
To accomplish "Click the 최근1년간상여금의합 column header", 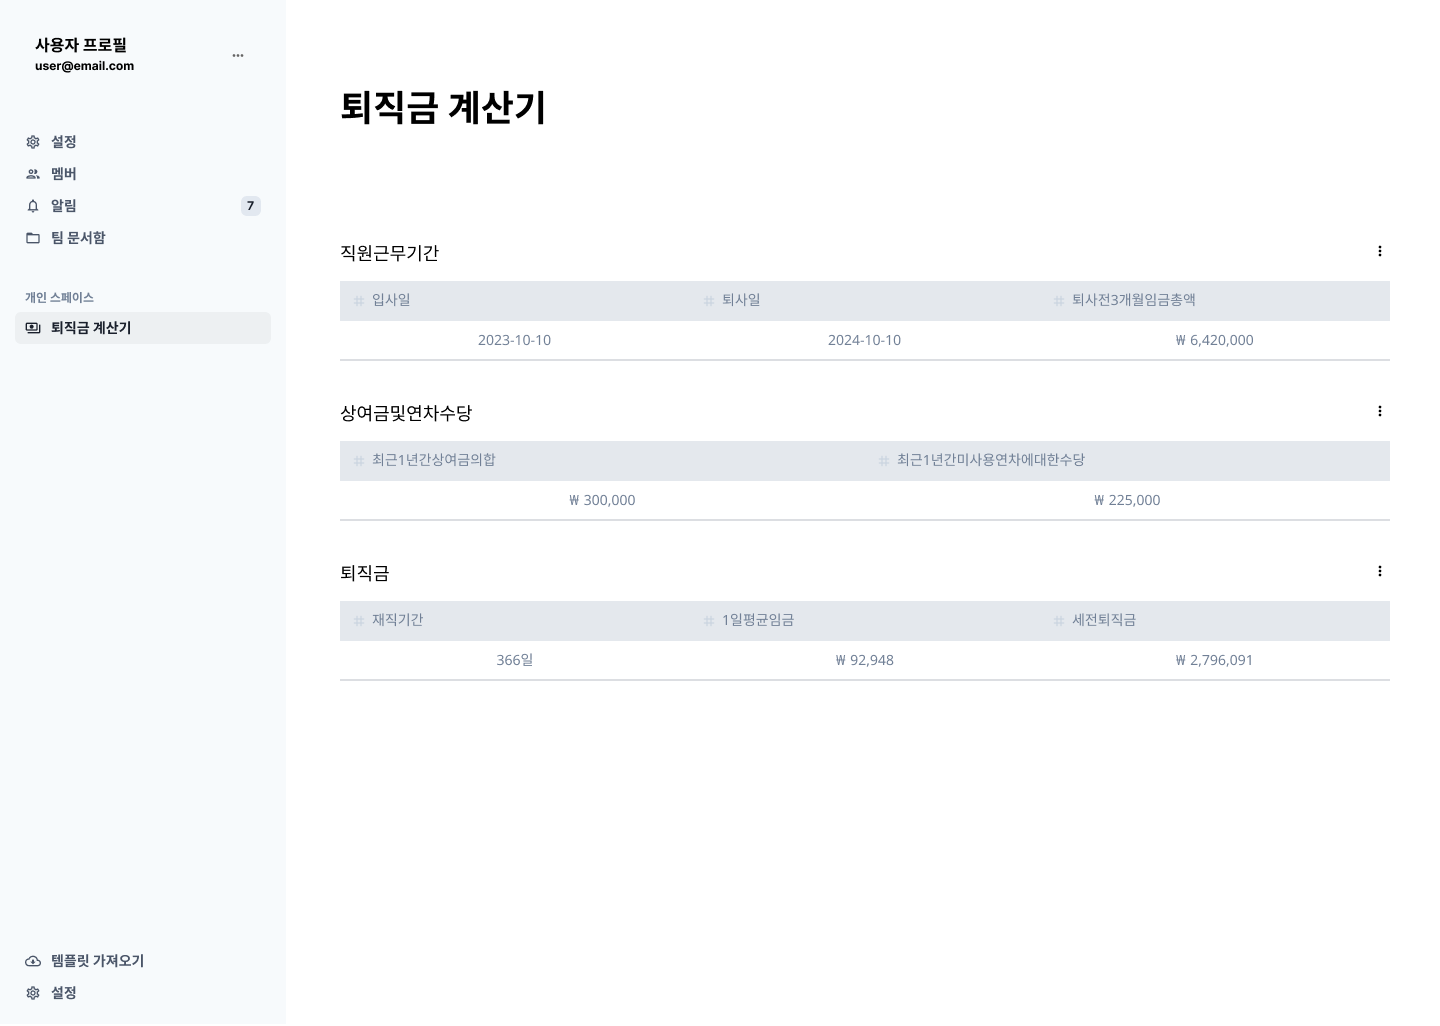I will click(602, 461).
